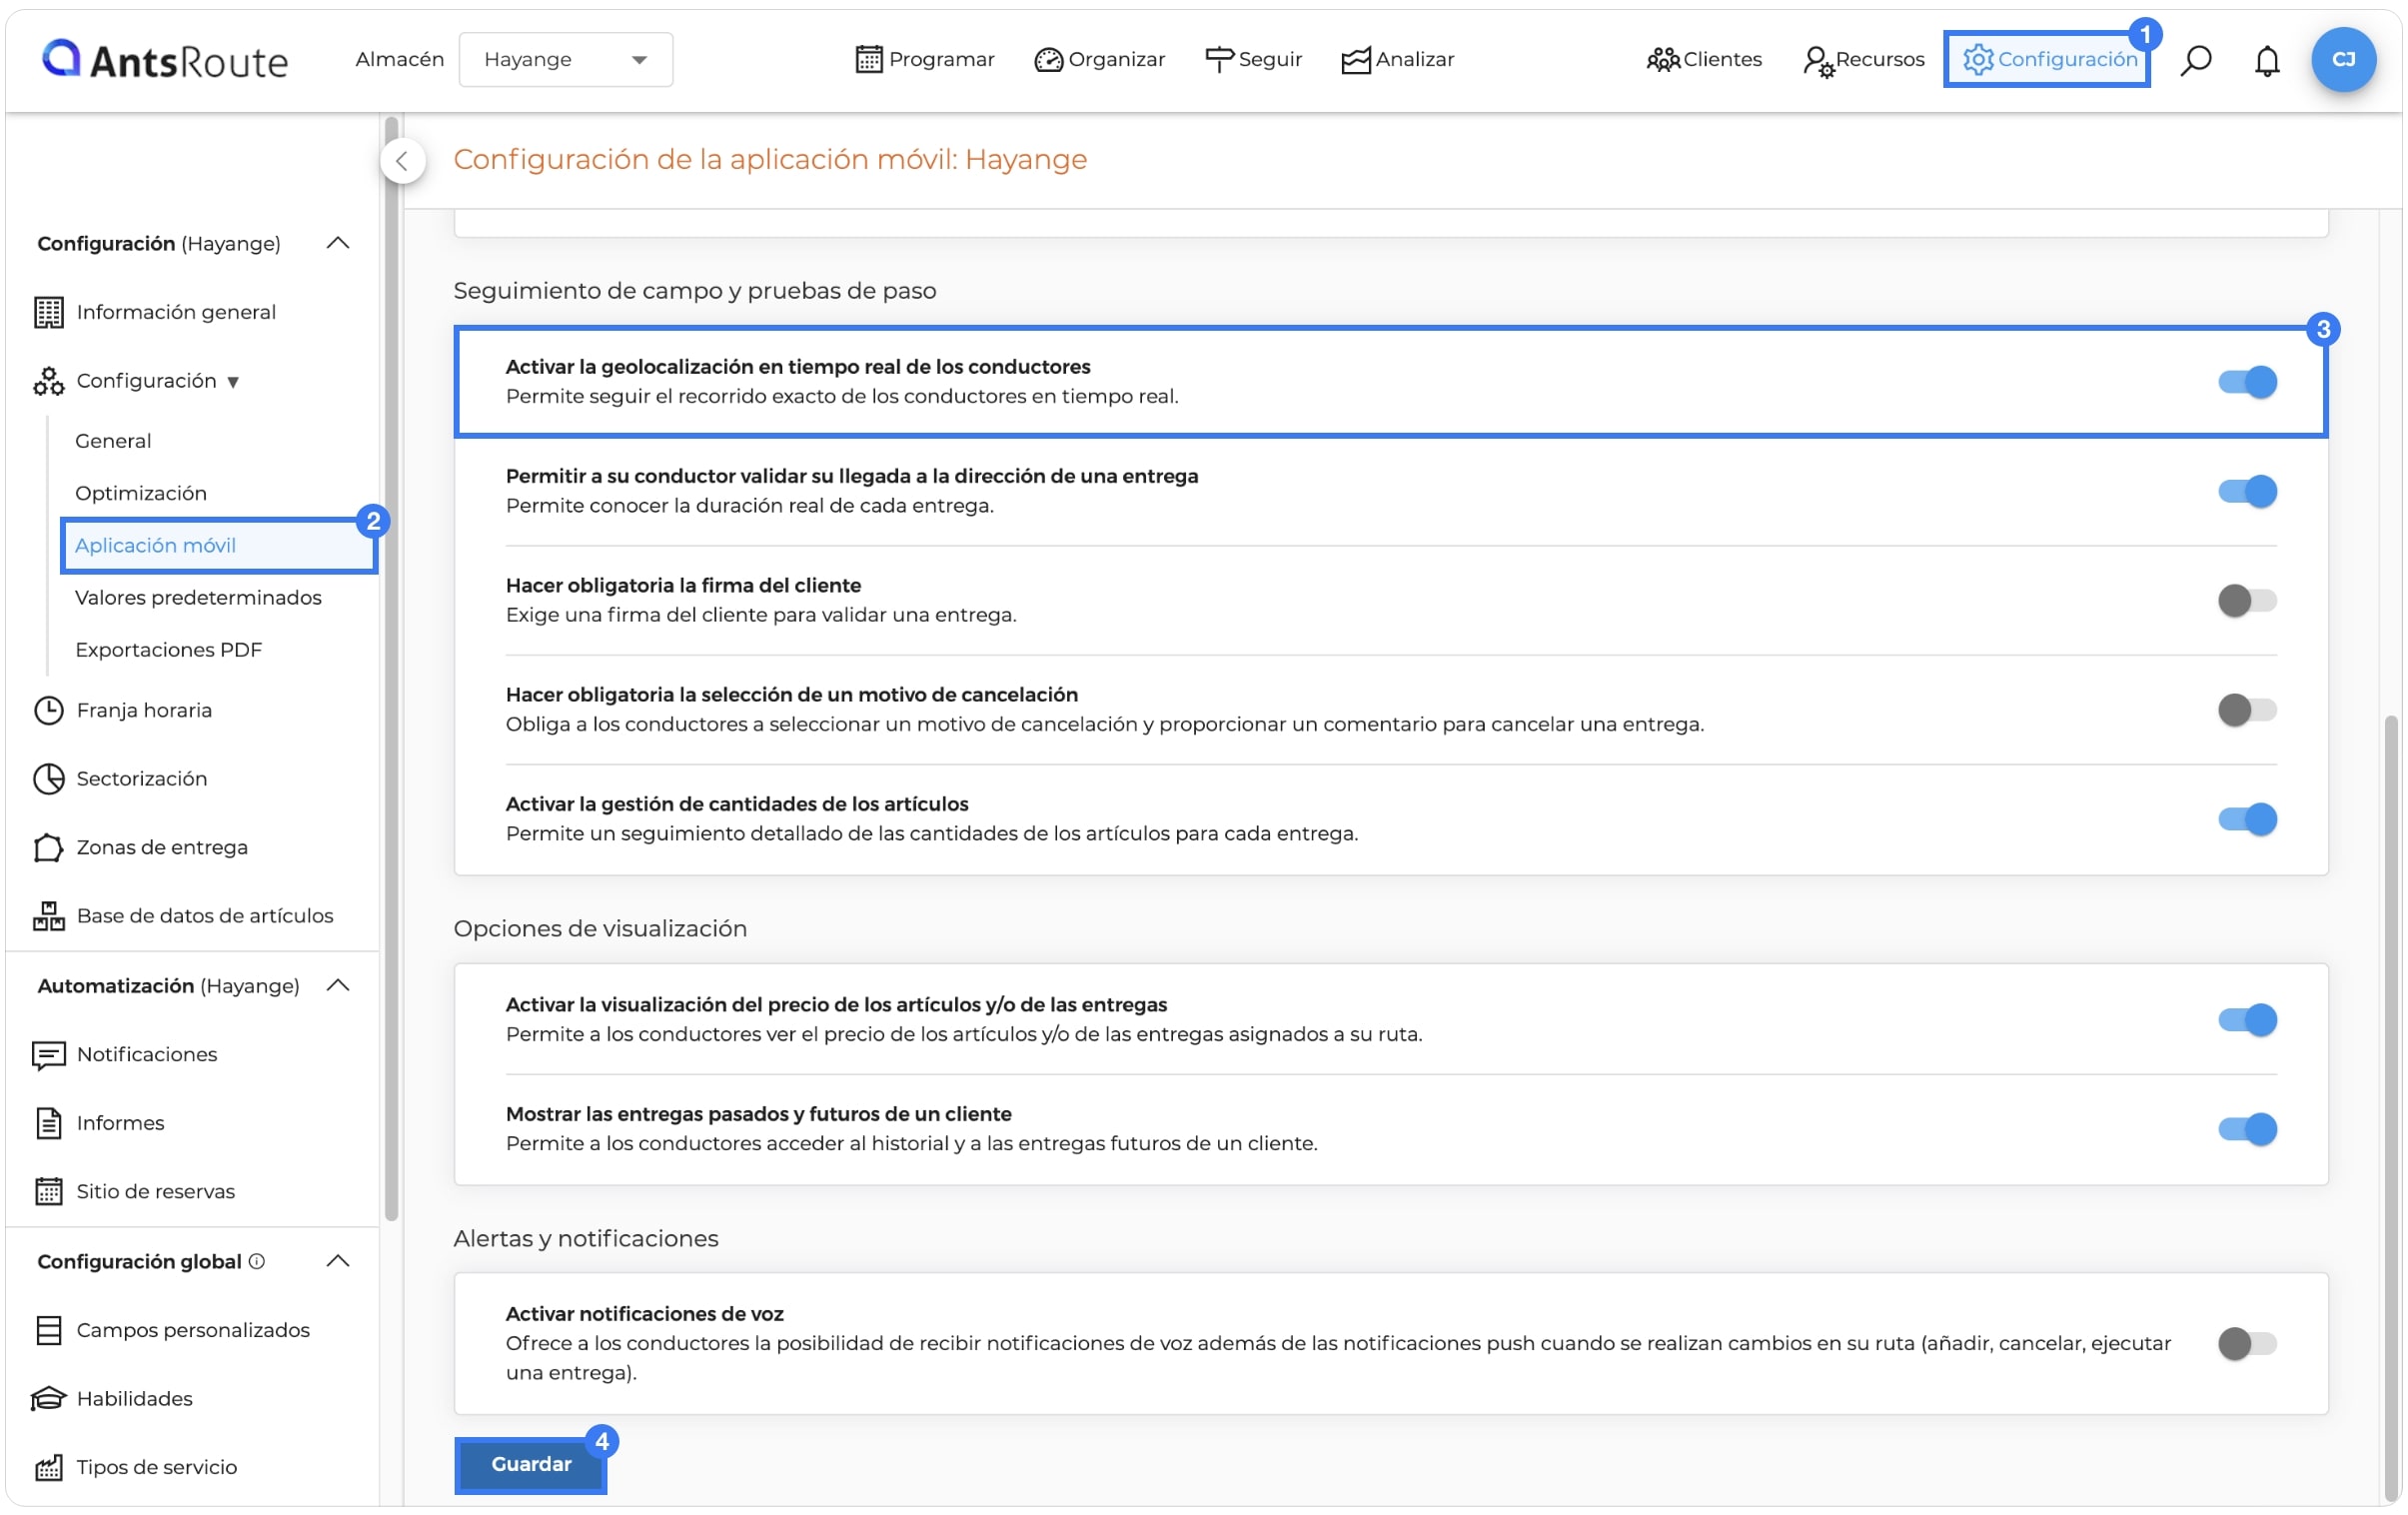Toggle article quantity management switch

(x=2247, y=819)
